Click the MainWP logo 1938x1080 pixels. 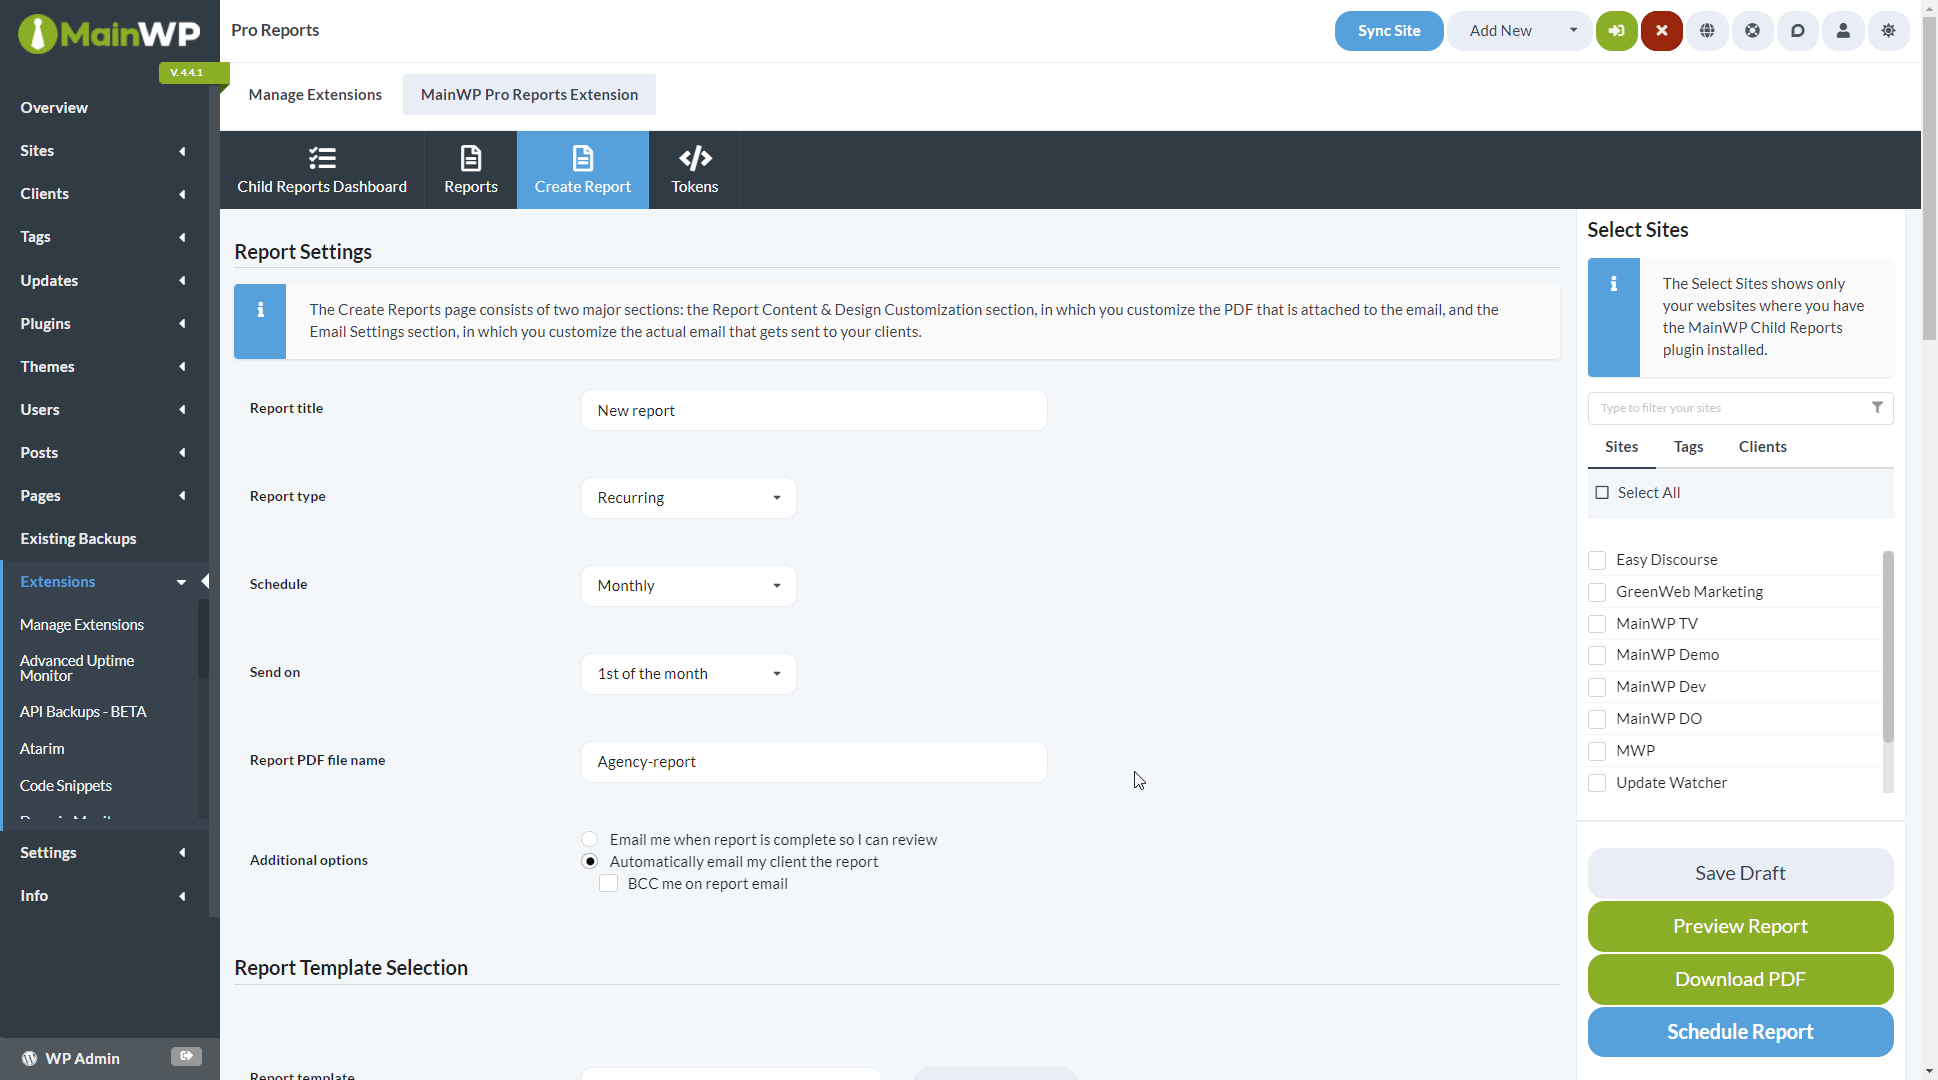[109, 34]
